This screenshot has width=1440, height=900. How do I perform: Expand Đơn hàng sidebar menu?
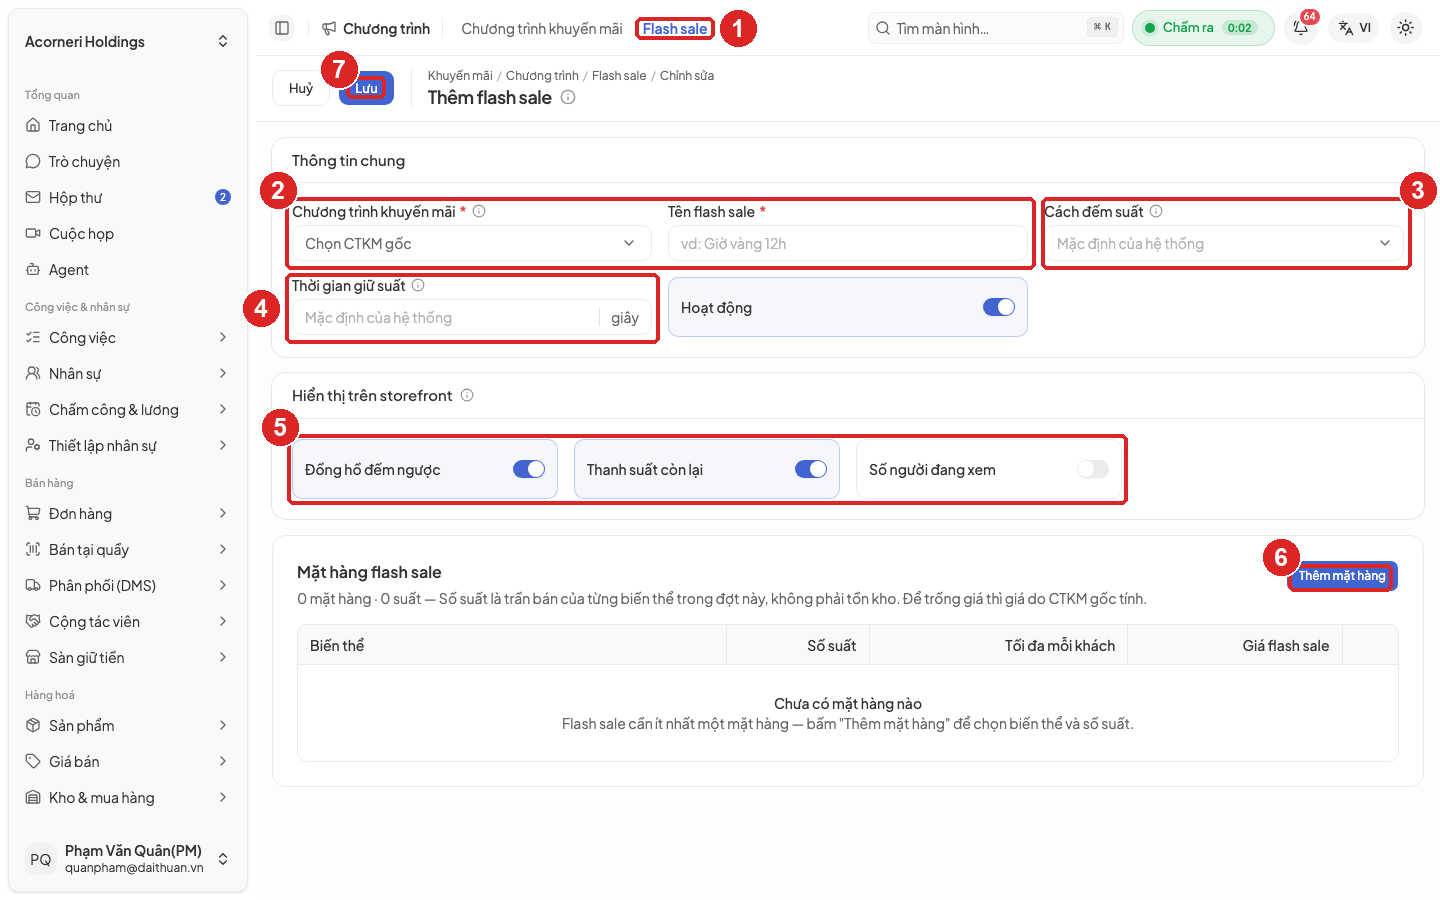[128, 513]
